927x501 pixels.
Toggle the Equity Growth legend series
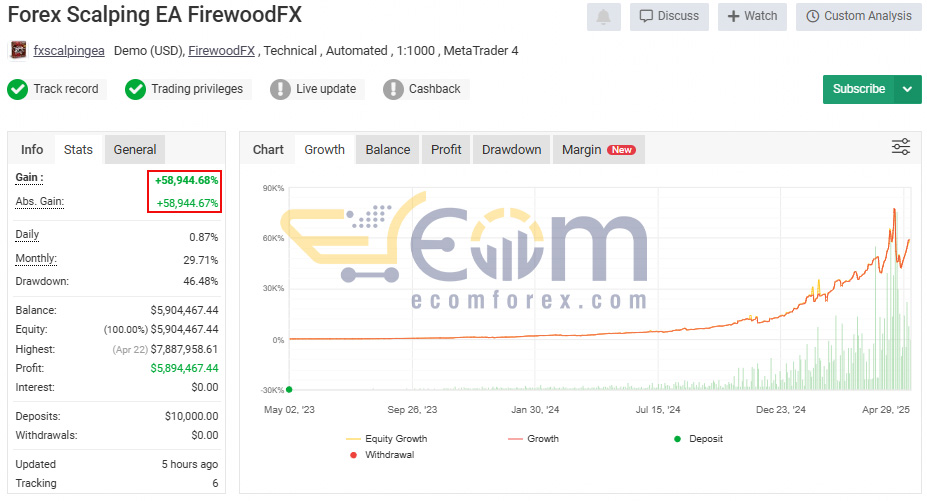(387, 439)
